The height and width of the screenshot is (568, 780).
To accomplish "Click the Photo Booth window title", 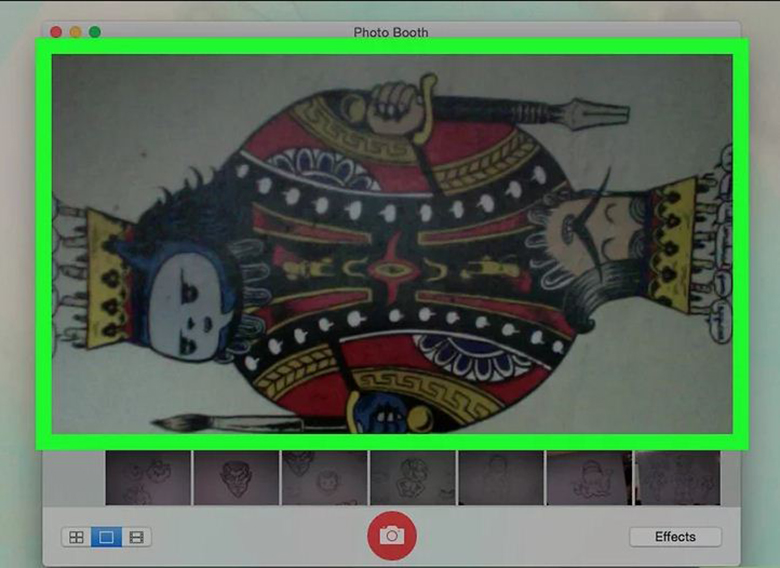I will point(391,32).
